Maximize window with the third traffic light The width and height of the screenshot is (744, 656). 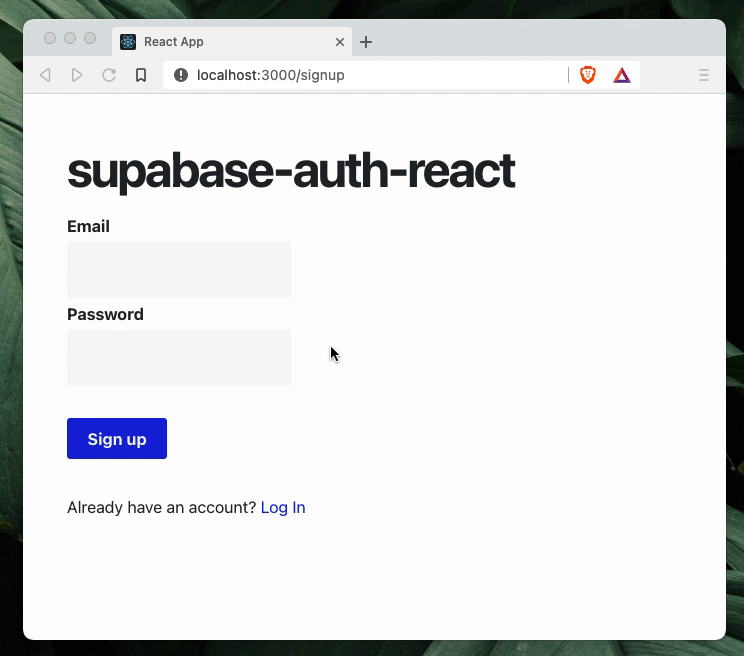(x=90, y=38)
